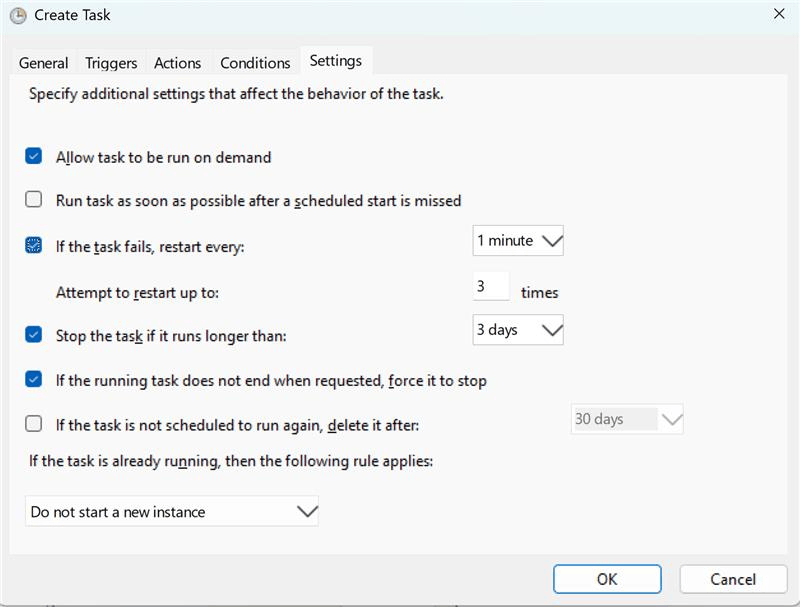
Task: Enable run task after missed scheduled start
Action: point(34,200)
